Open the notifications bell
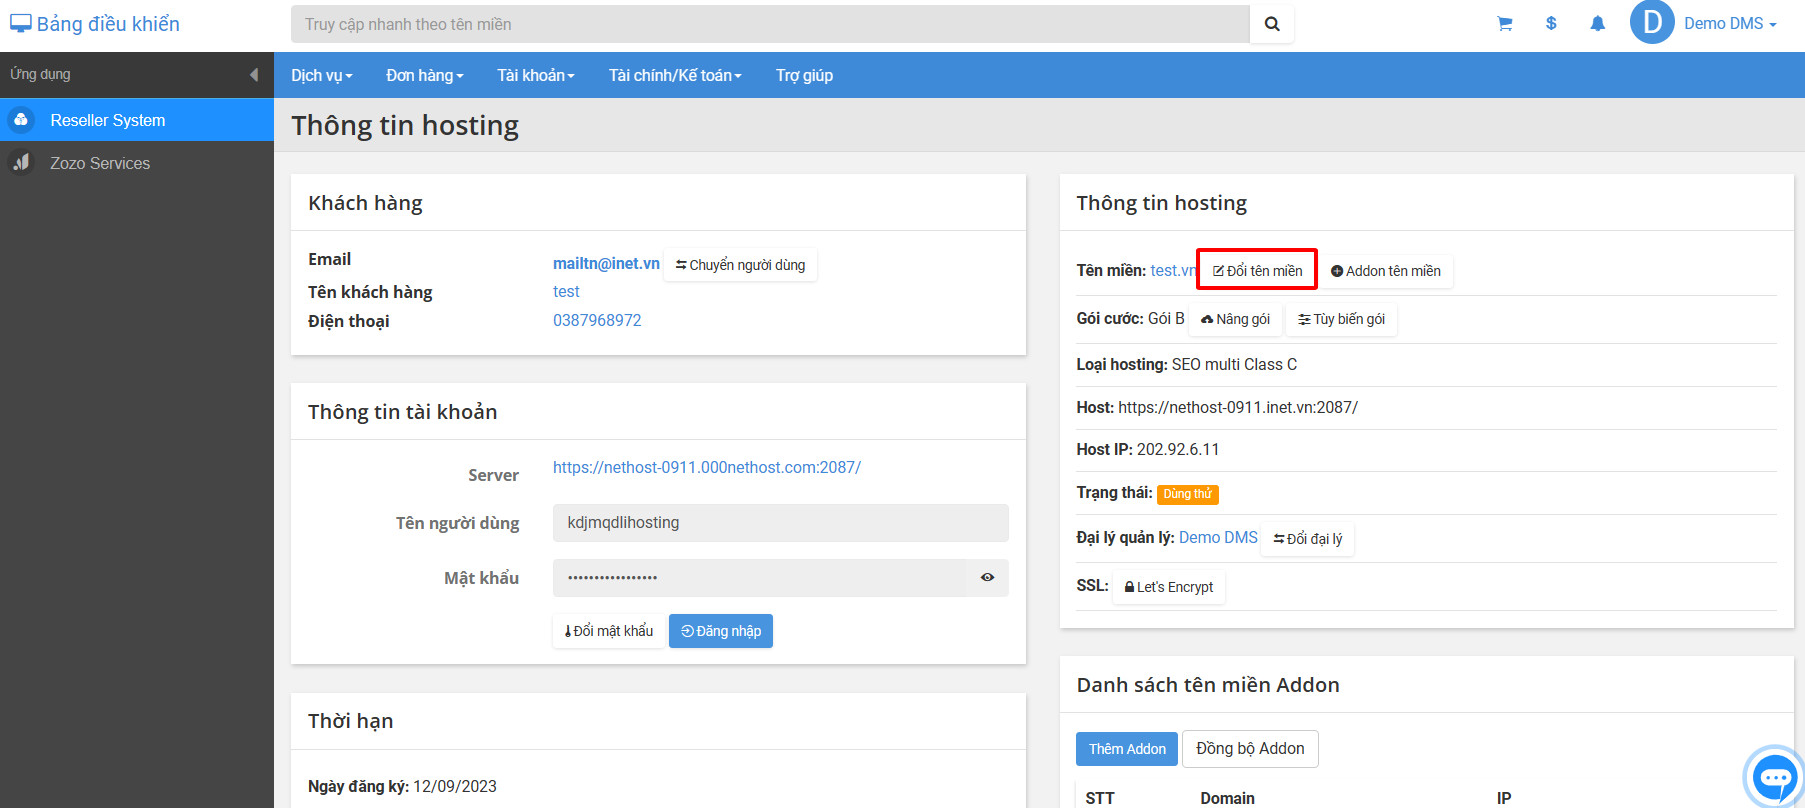Viewport: 1805px width, 808px height. point(1597,23)
